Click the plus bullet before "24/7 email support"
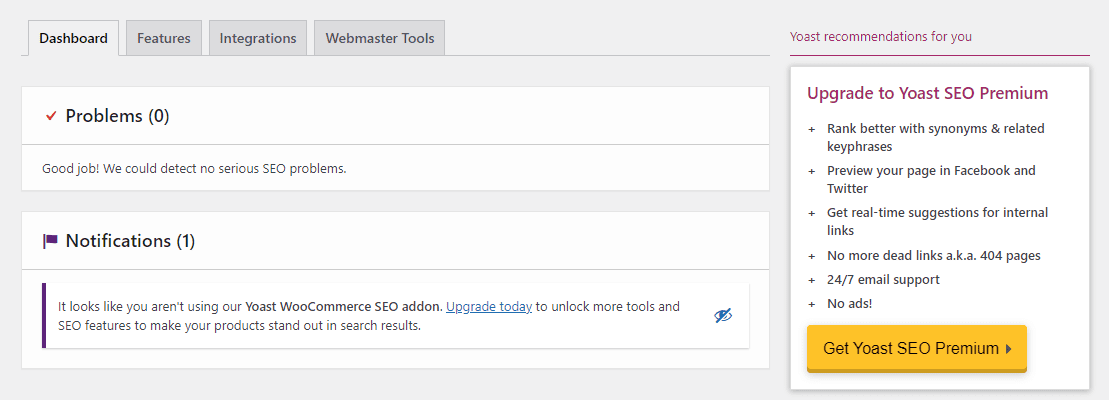 tap(812, 279)
